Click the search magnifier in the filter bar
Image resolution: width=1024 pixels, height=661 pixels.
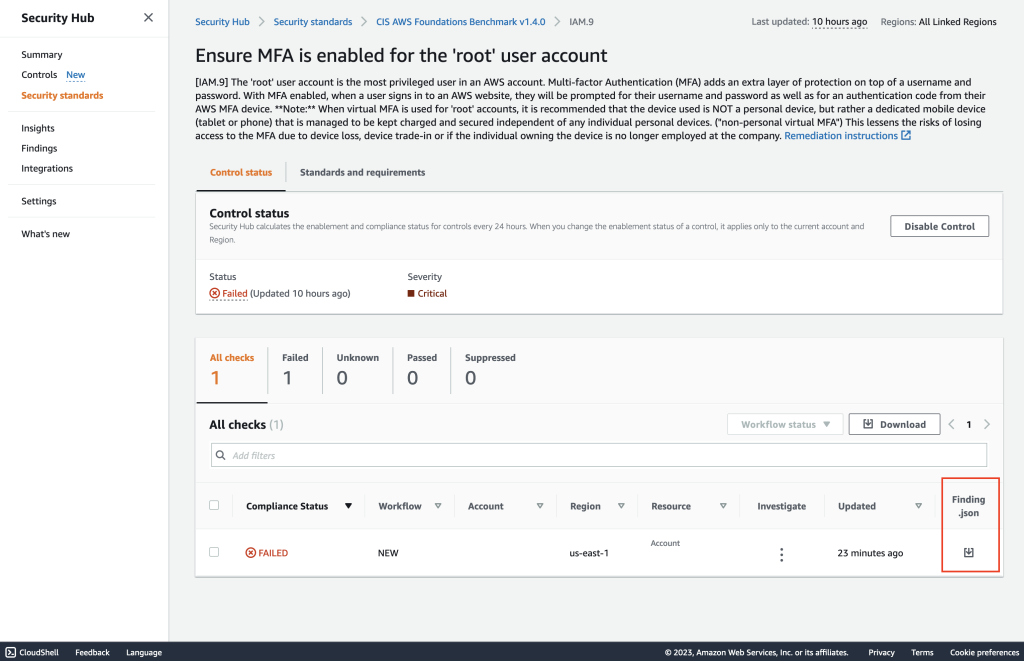coord(221,455)
